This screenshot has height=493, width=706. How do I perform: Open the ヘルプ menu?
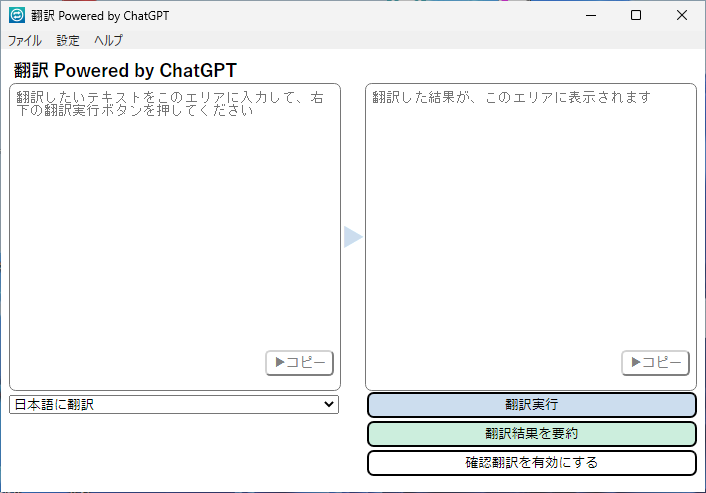[x=108, y=41]
